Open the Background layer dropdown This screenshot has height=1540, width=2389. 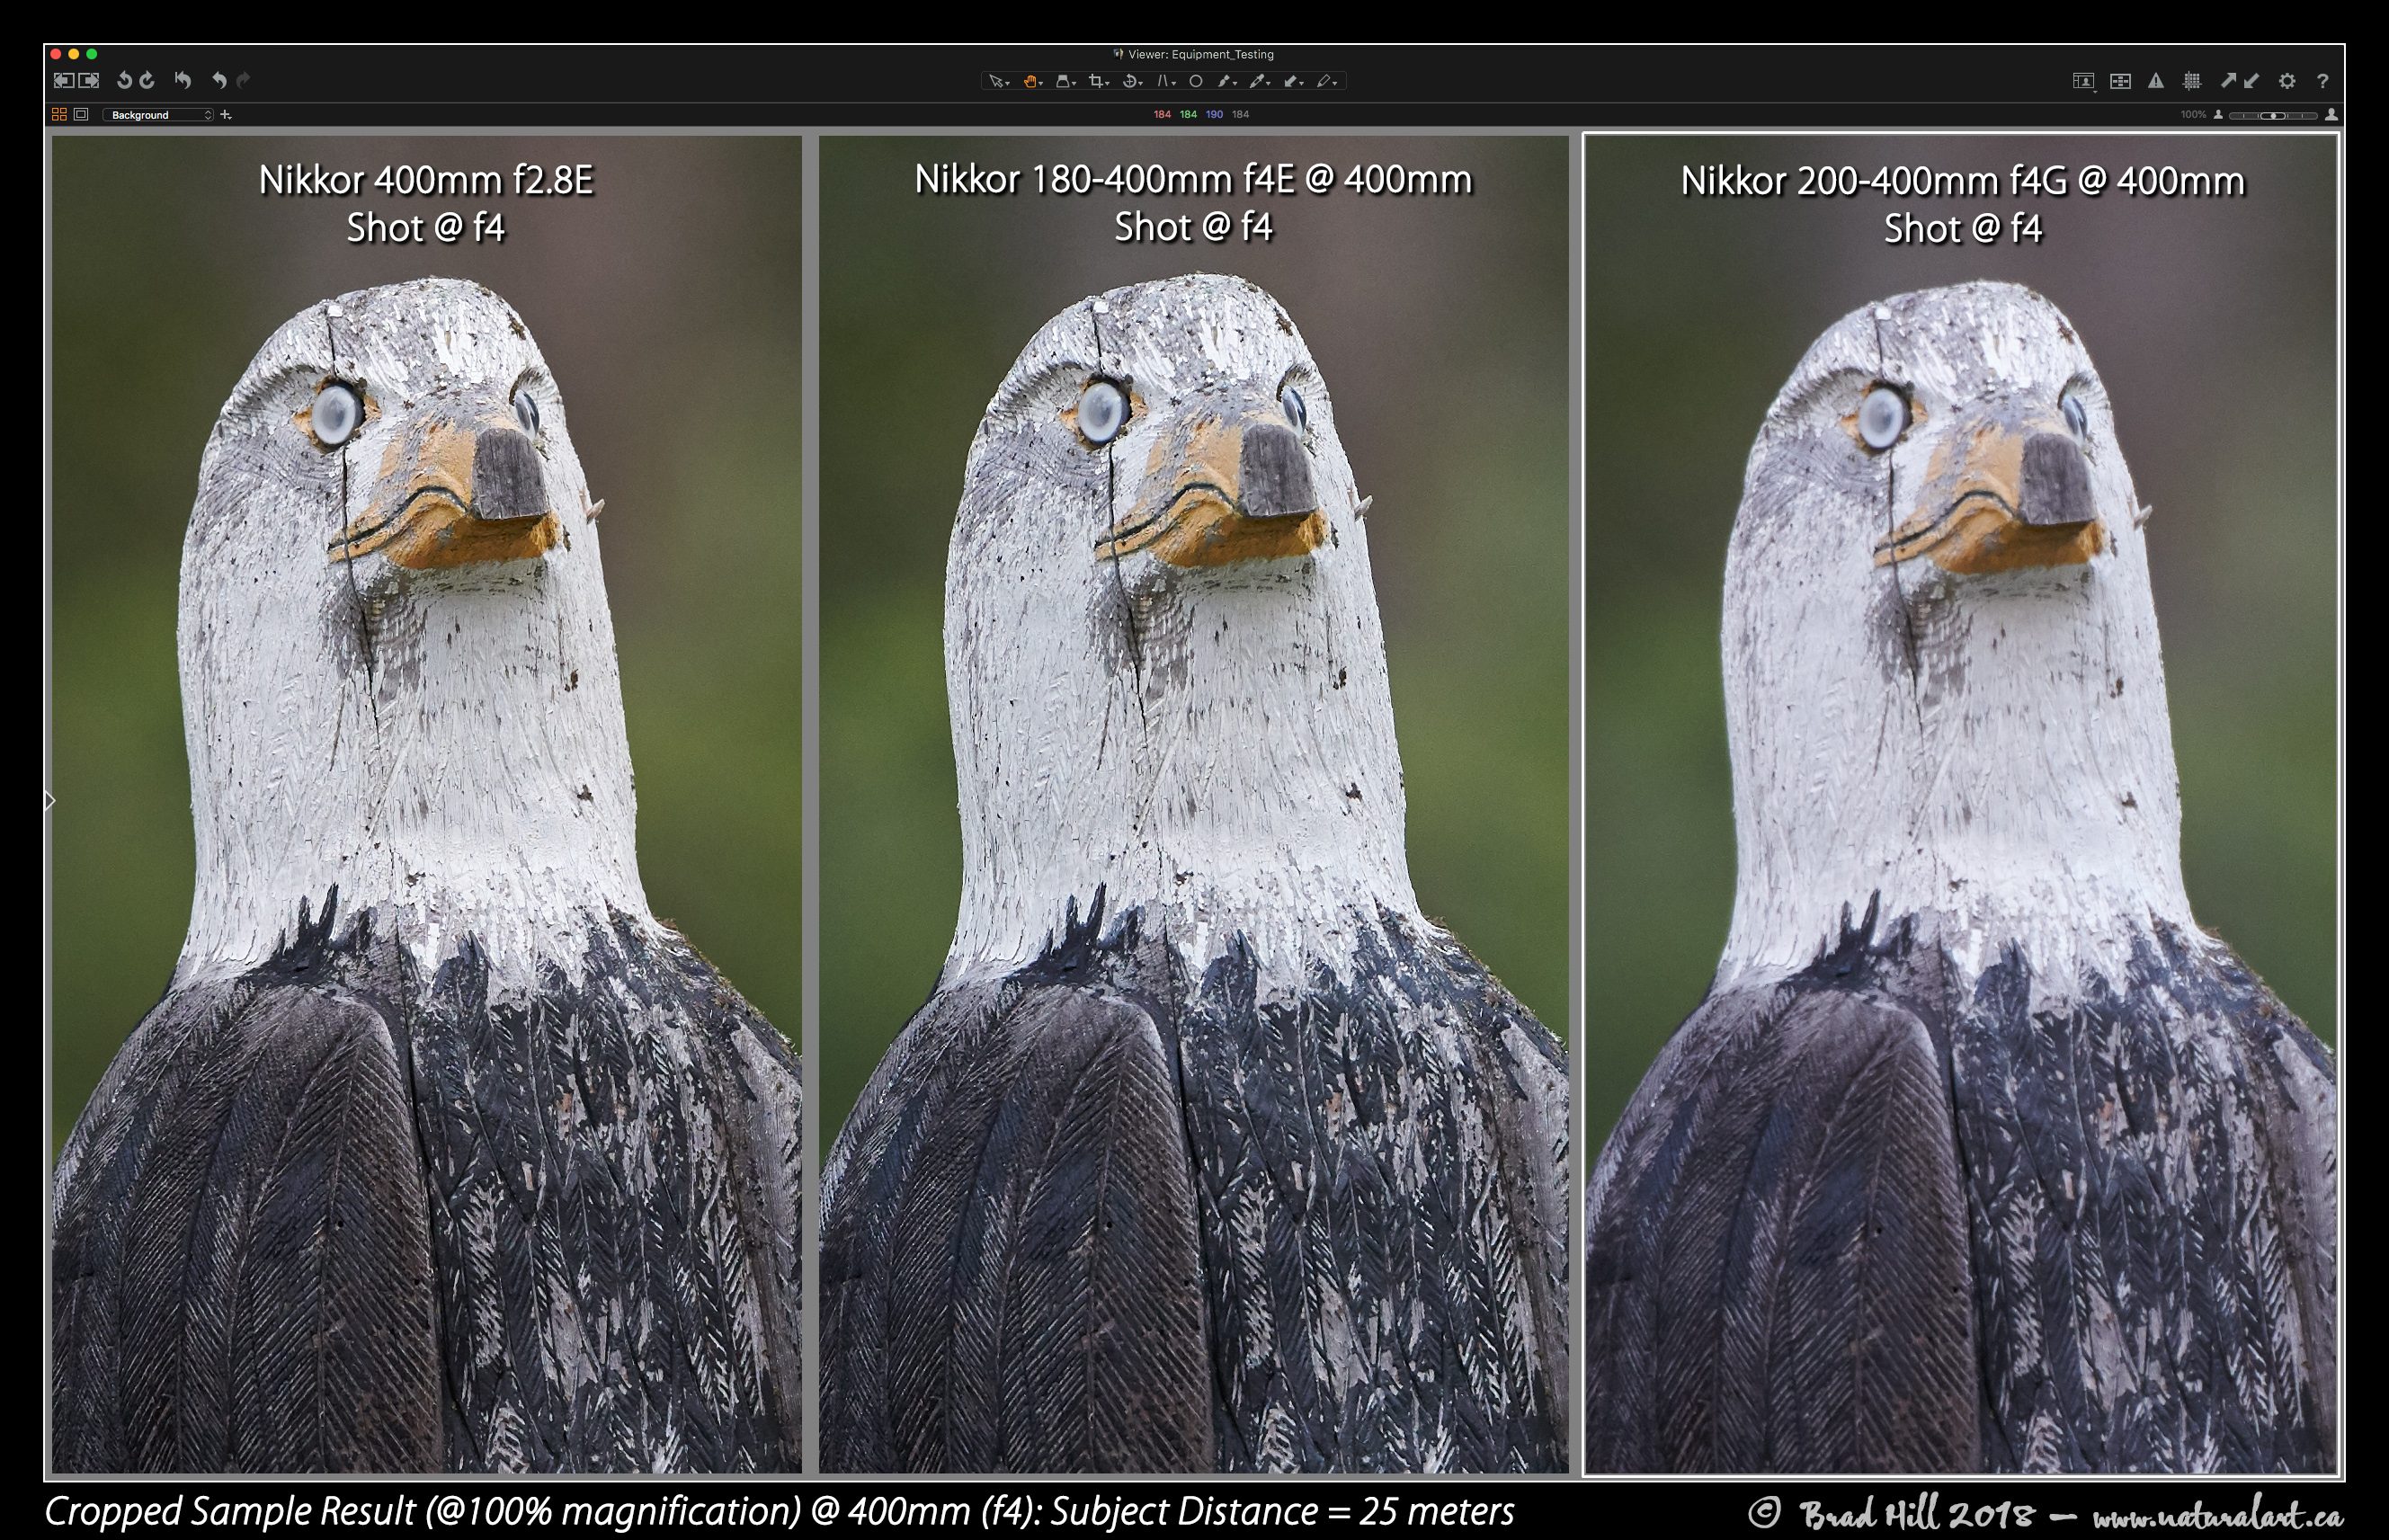tap(157, 115)
